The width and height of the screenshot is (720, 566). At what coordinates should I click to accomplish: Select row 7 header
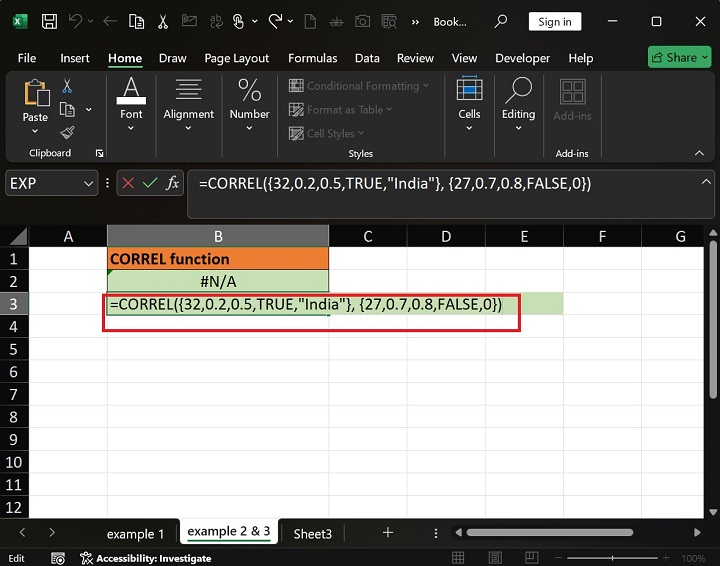14,394
